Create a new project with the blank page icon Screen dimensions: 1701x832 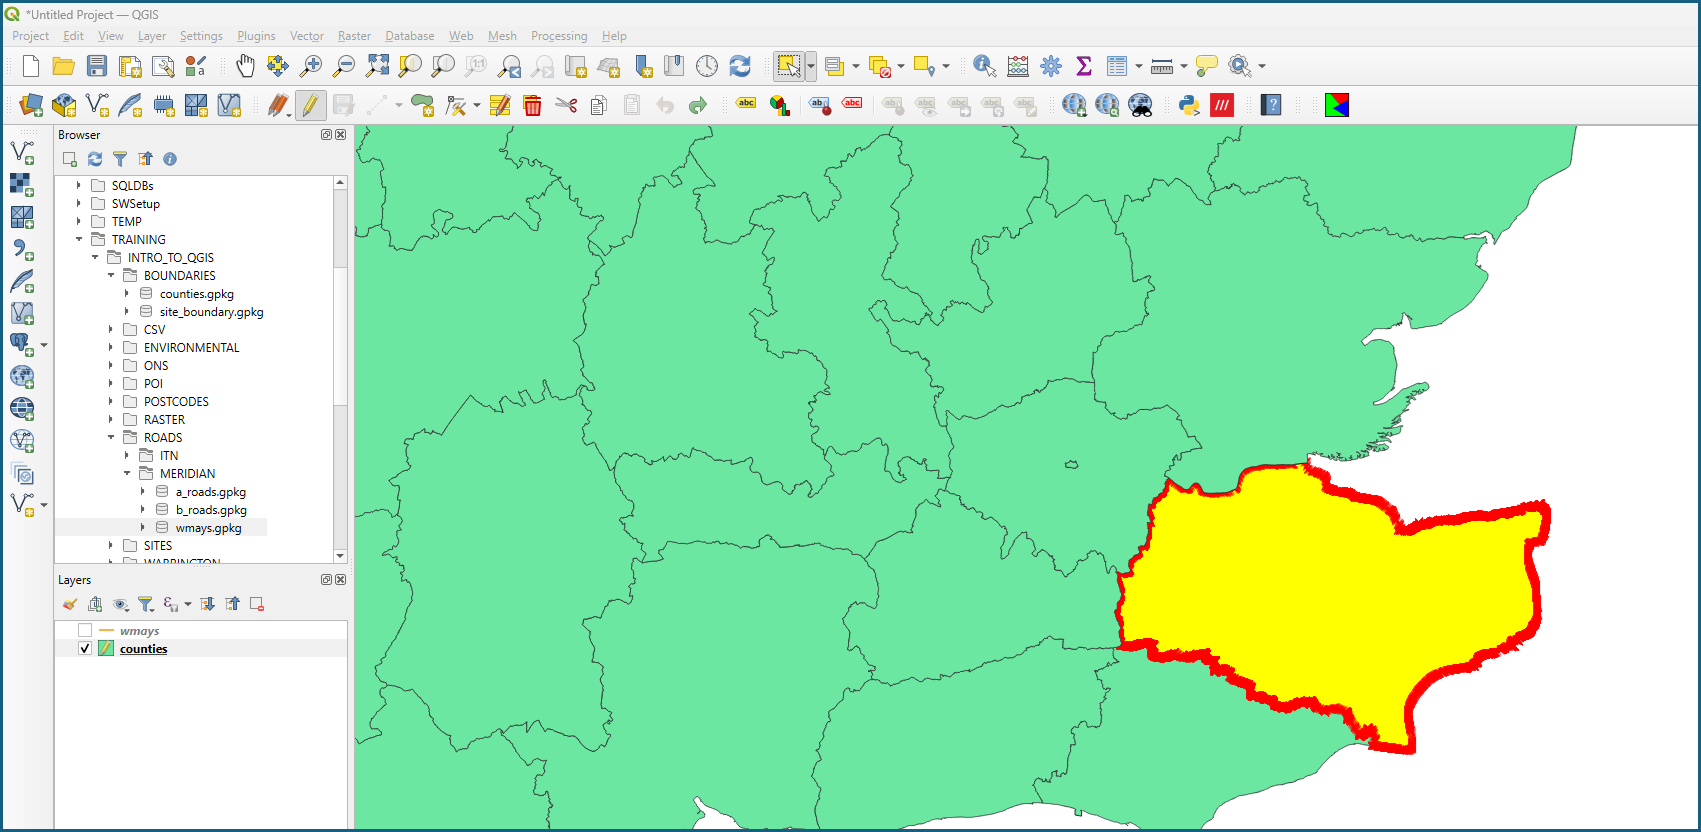pos(31,66)
